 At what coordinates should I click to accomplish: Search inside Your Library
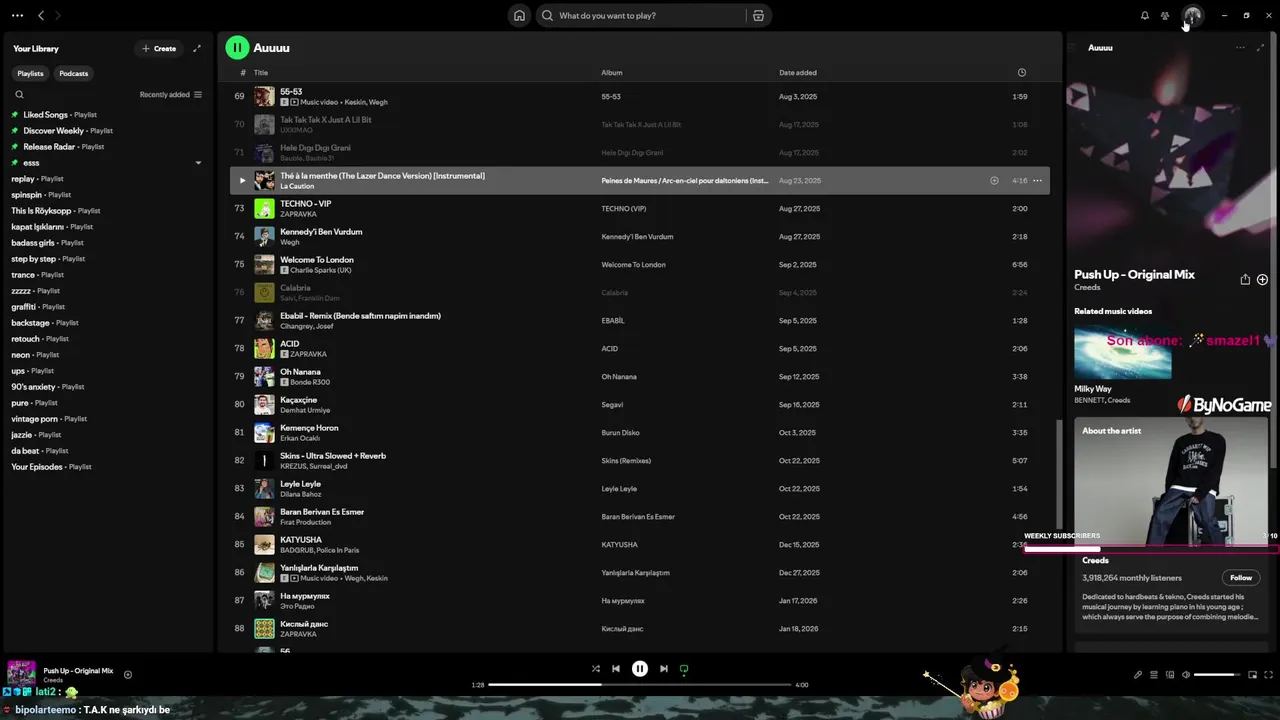(x=19, y=95)
